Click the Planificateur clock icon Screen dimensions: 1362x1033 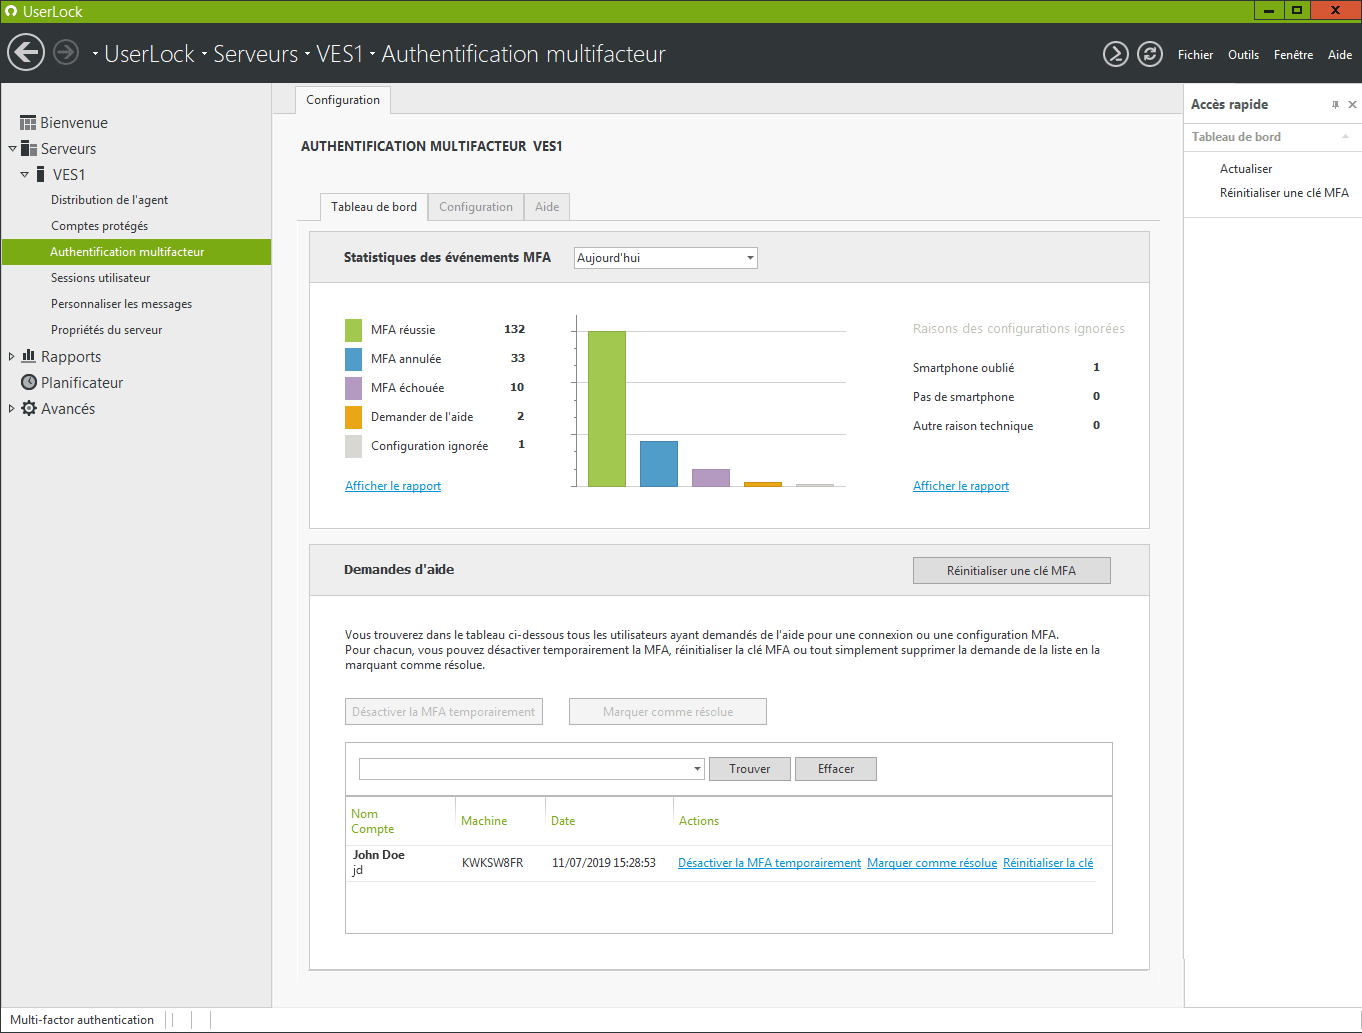pos(29,382)
